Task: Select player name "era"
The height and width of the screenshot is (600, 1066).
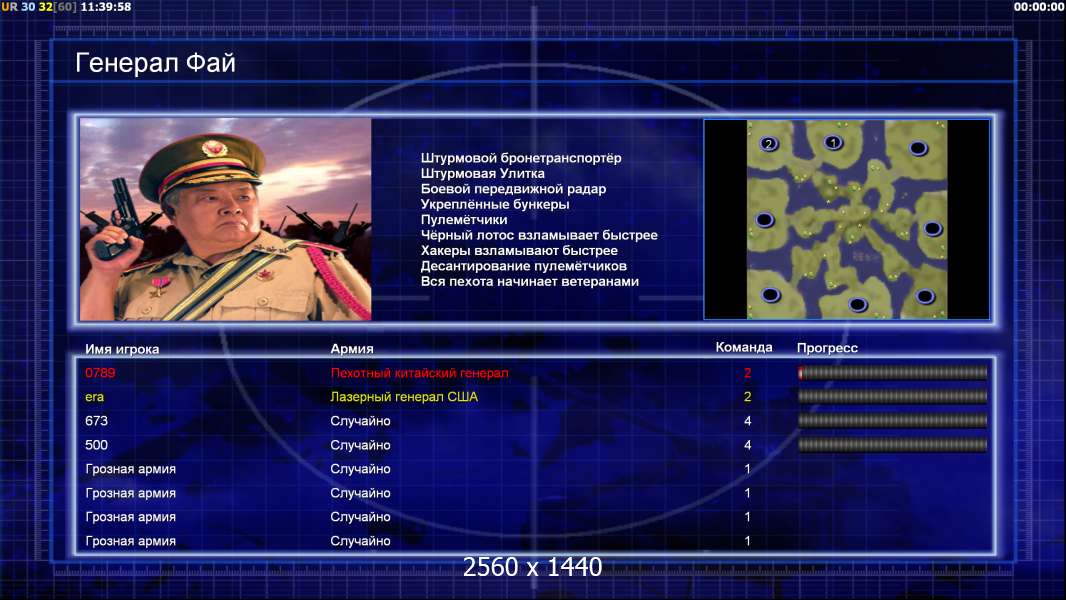Action: [94, 397]
